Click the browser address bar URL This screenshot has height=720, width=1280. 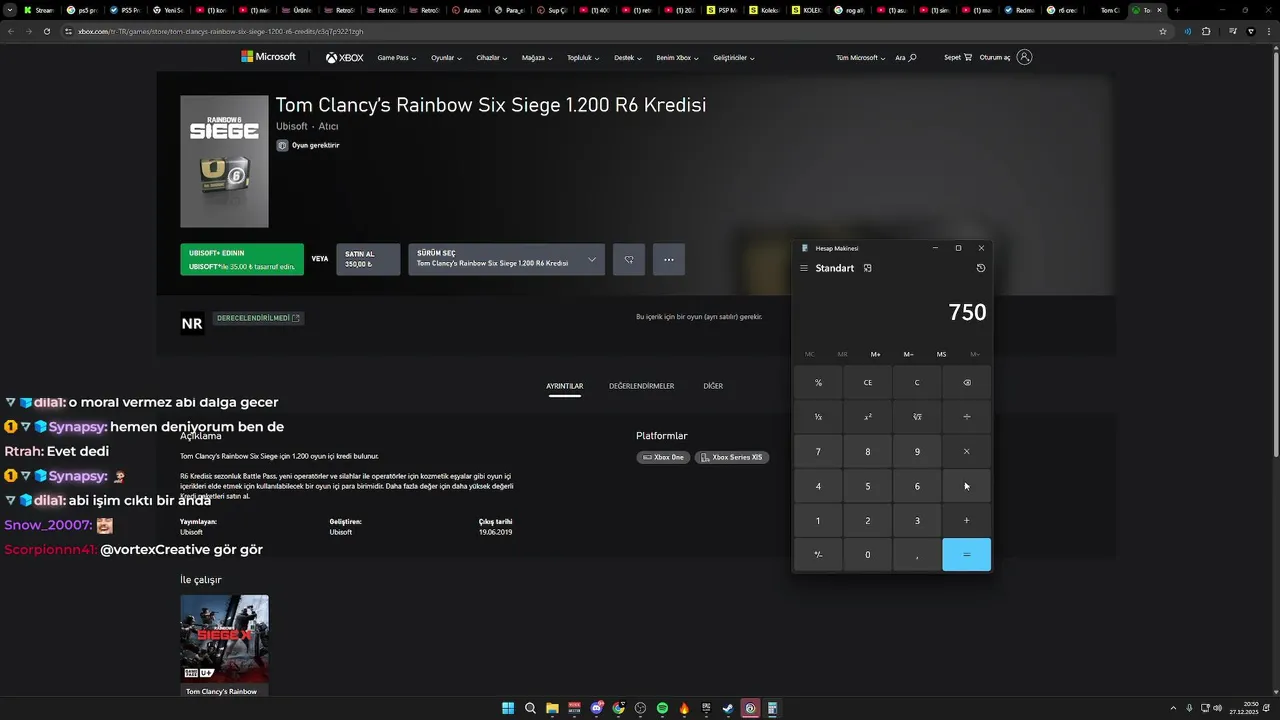[x=221, y=31]
